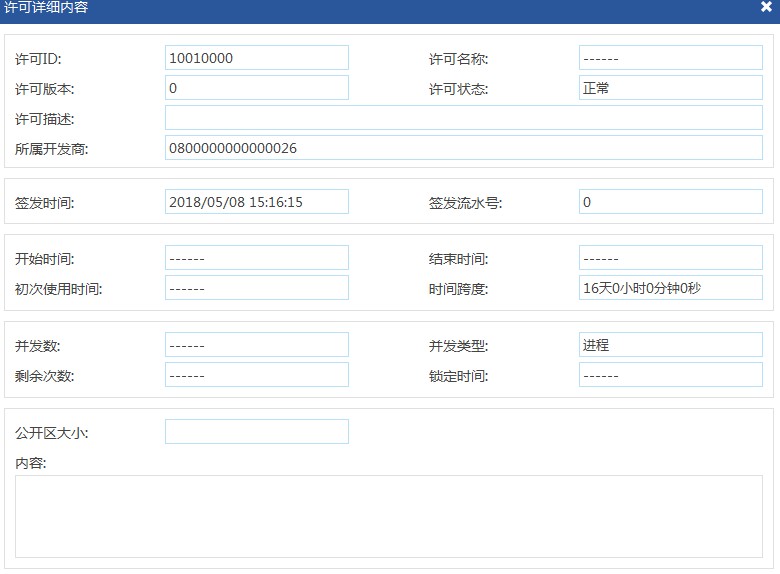Select the 签发时间 date field

coord(256,202)
